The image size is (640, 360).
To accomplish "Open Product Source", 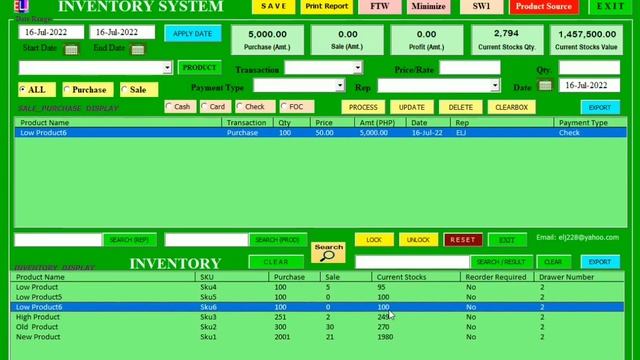I will point(544,7).
